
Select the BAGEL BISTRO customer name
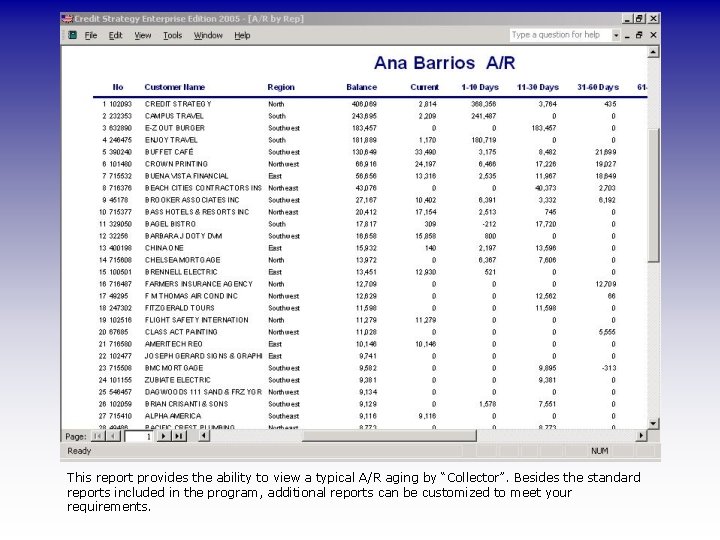[x=170, y=224]
